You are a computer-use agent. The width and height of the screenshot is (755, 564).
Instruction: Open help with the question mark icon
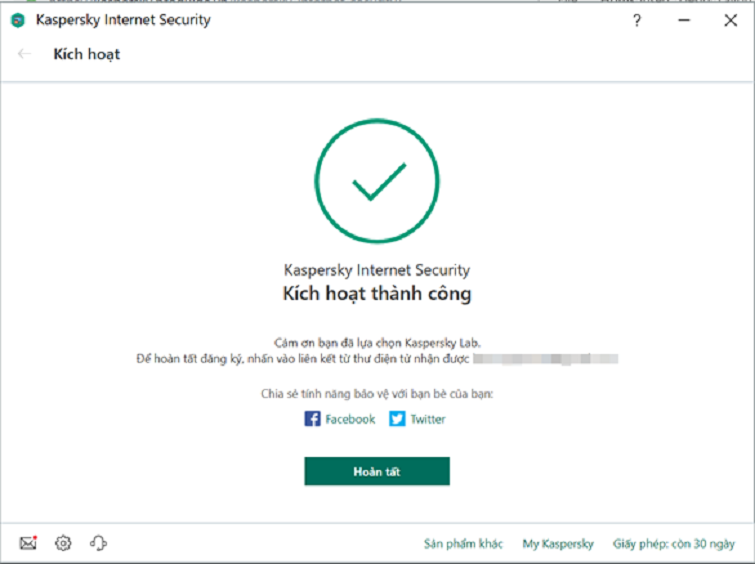tap(637, 20)
